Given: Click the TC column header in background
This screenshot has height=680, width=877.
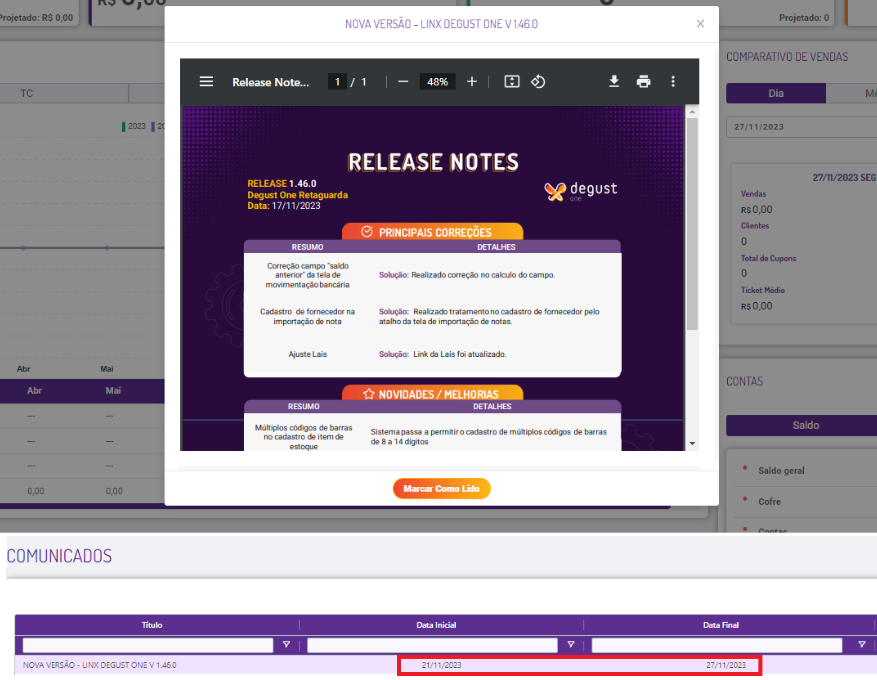Looking at the screenshot, I should tap(27, 93).
